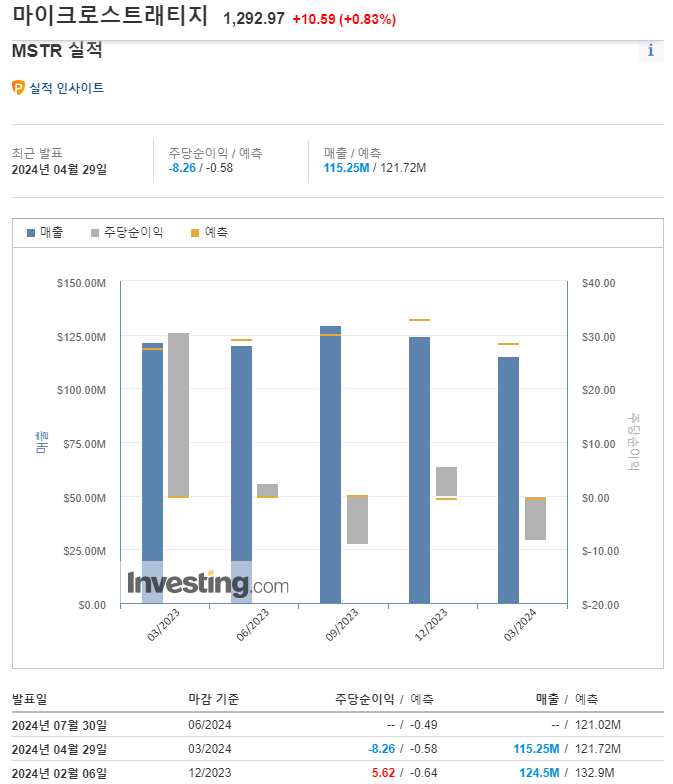Click the 12/2023 orange revenue forecast marker
673x784 pixels.
point(420,320)
